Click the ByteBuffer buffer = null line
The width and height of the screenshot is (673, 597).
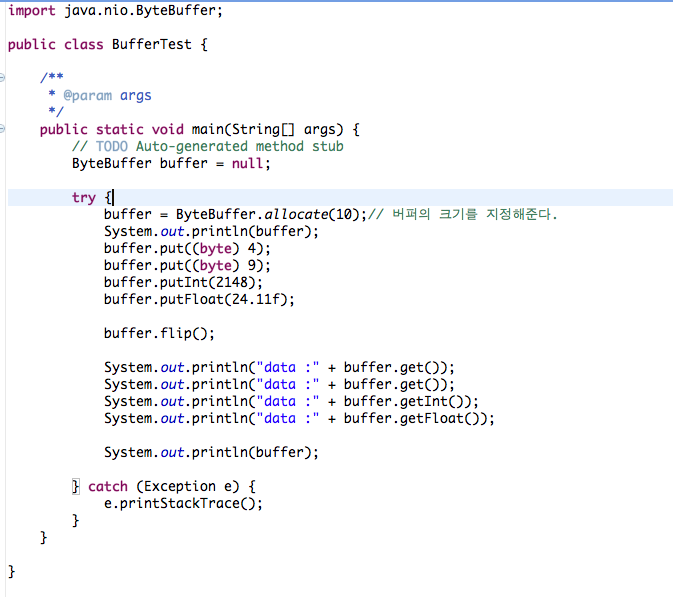coord(171,164)
